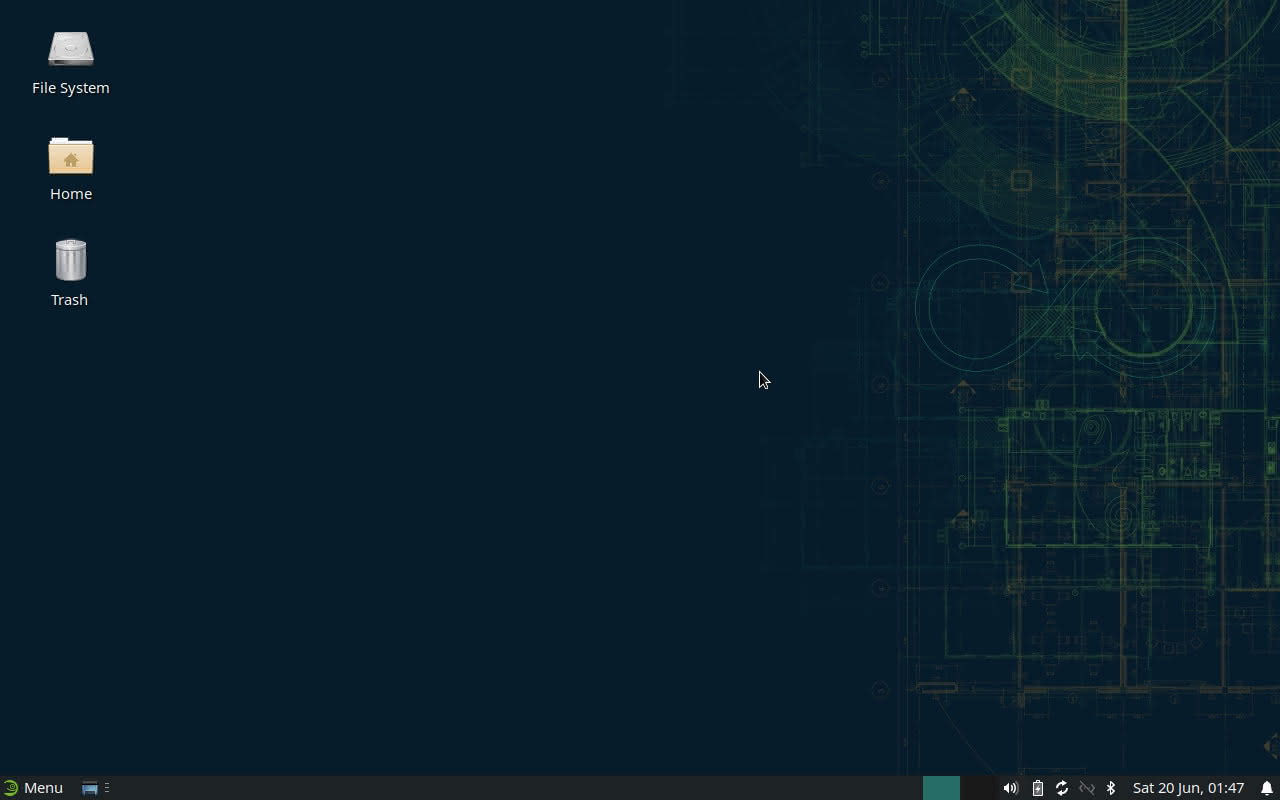Click the volume speaker icon
Image resolution: width=1280 pixels, height=800 pixels.
1010,788
